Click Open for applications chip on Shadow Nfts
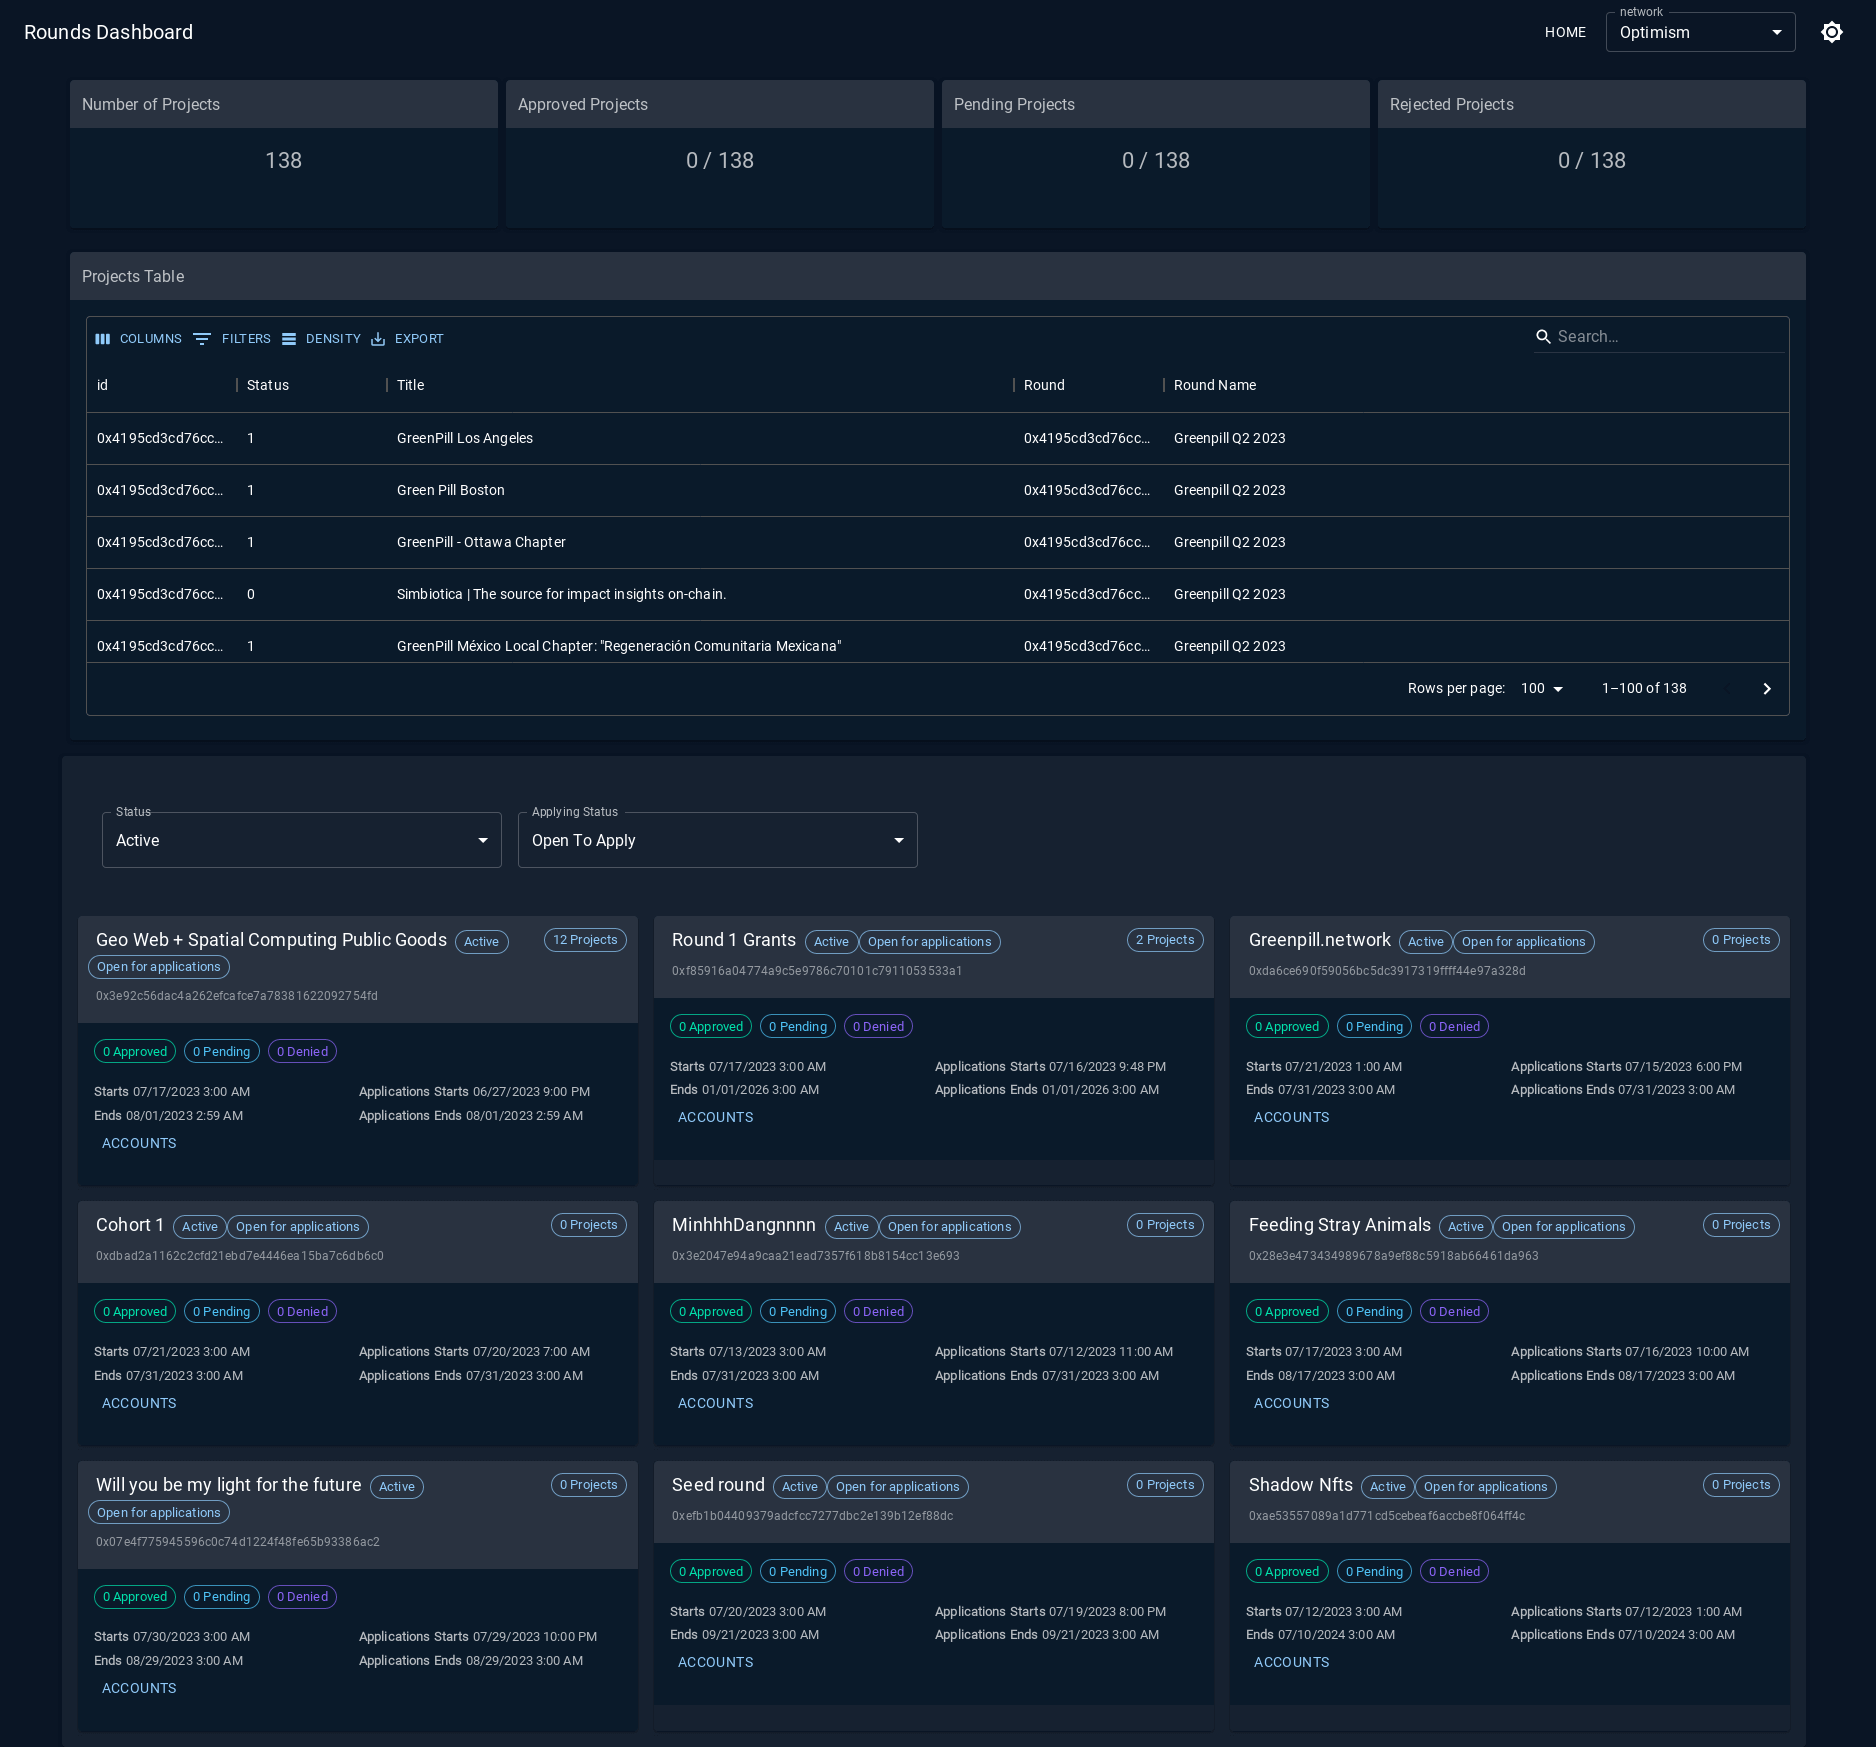 tap(1485, 1487)
